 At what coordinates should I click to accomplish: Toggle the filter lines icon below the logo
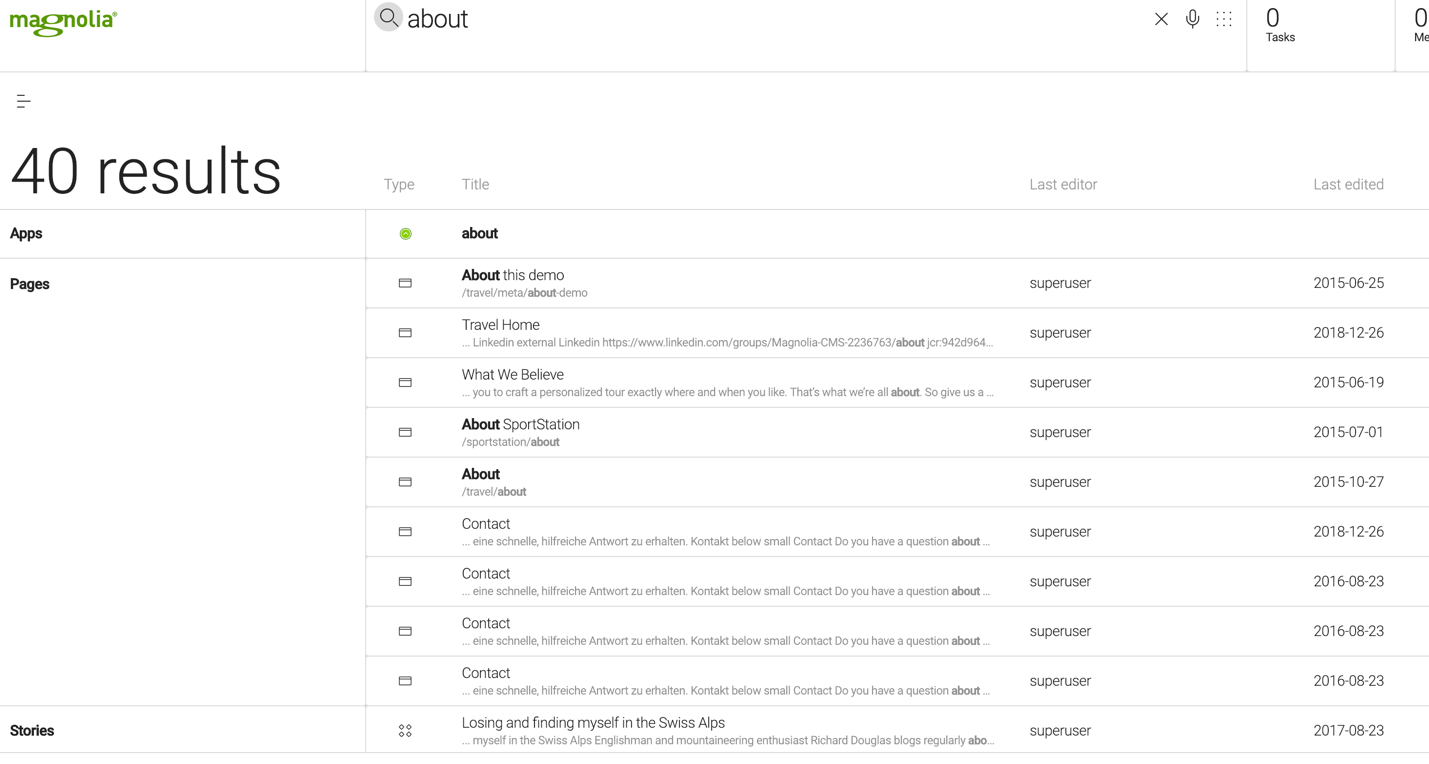tap(24, 101)
